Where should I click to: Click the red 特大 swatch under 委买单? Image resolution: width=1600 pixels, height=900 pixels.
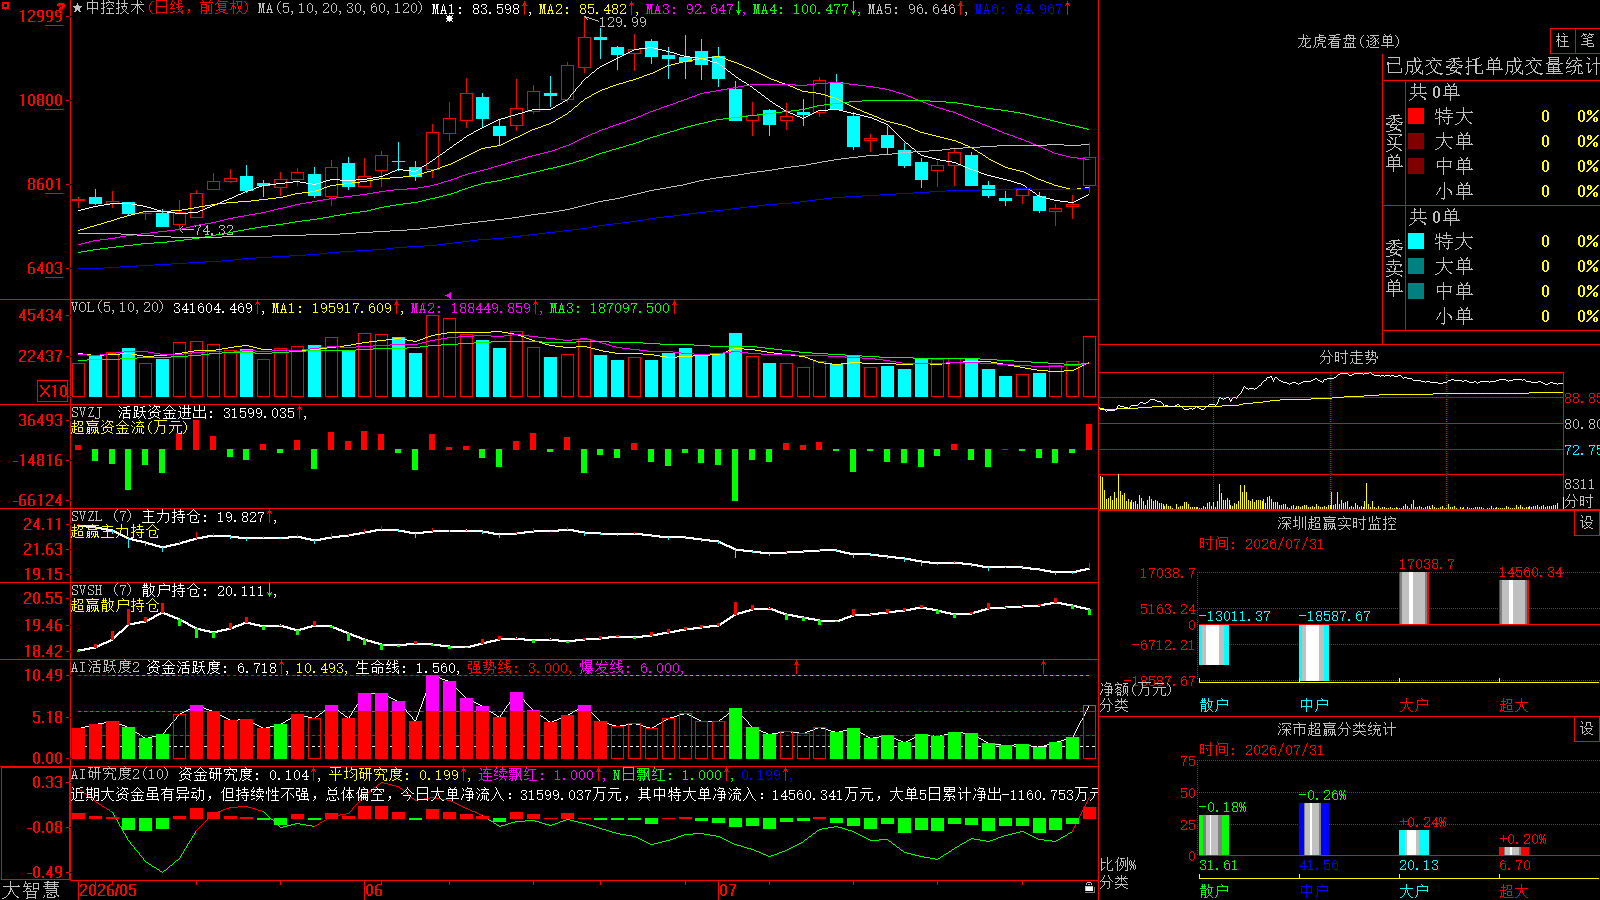point(1416,116)
